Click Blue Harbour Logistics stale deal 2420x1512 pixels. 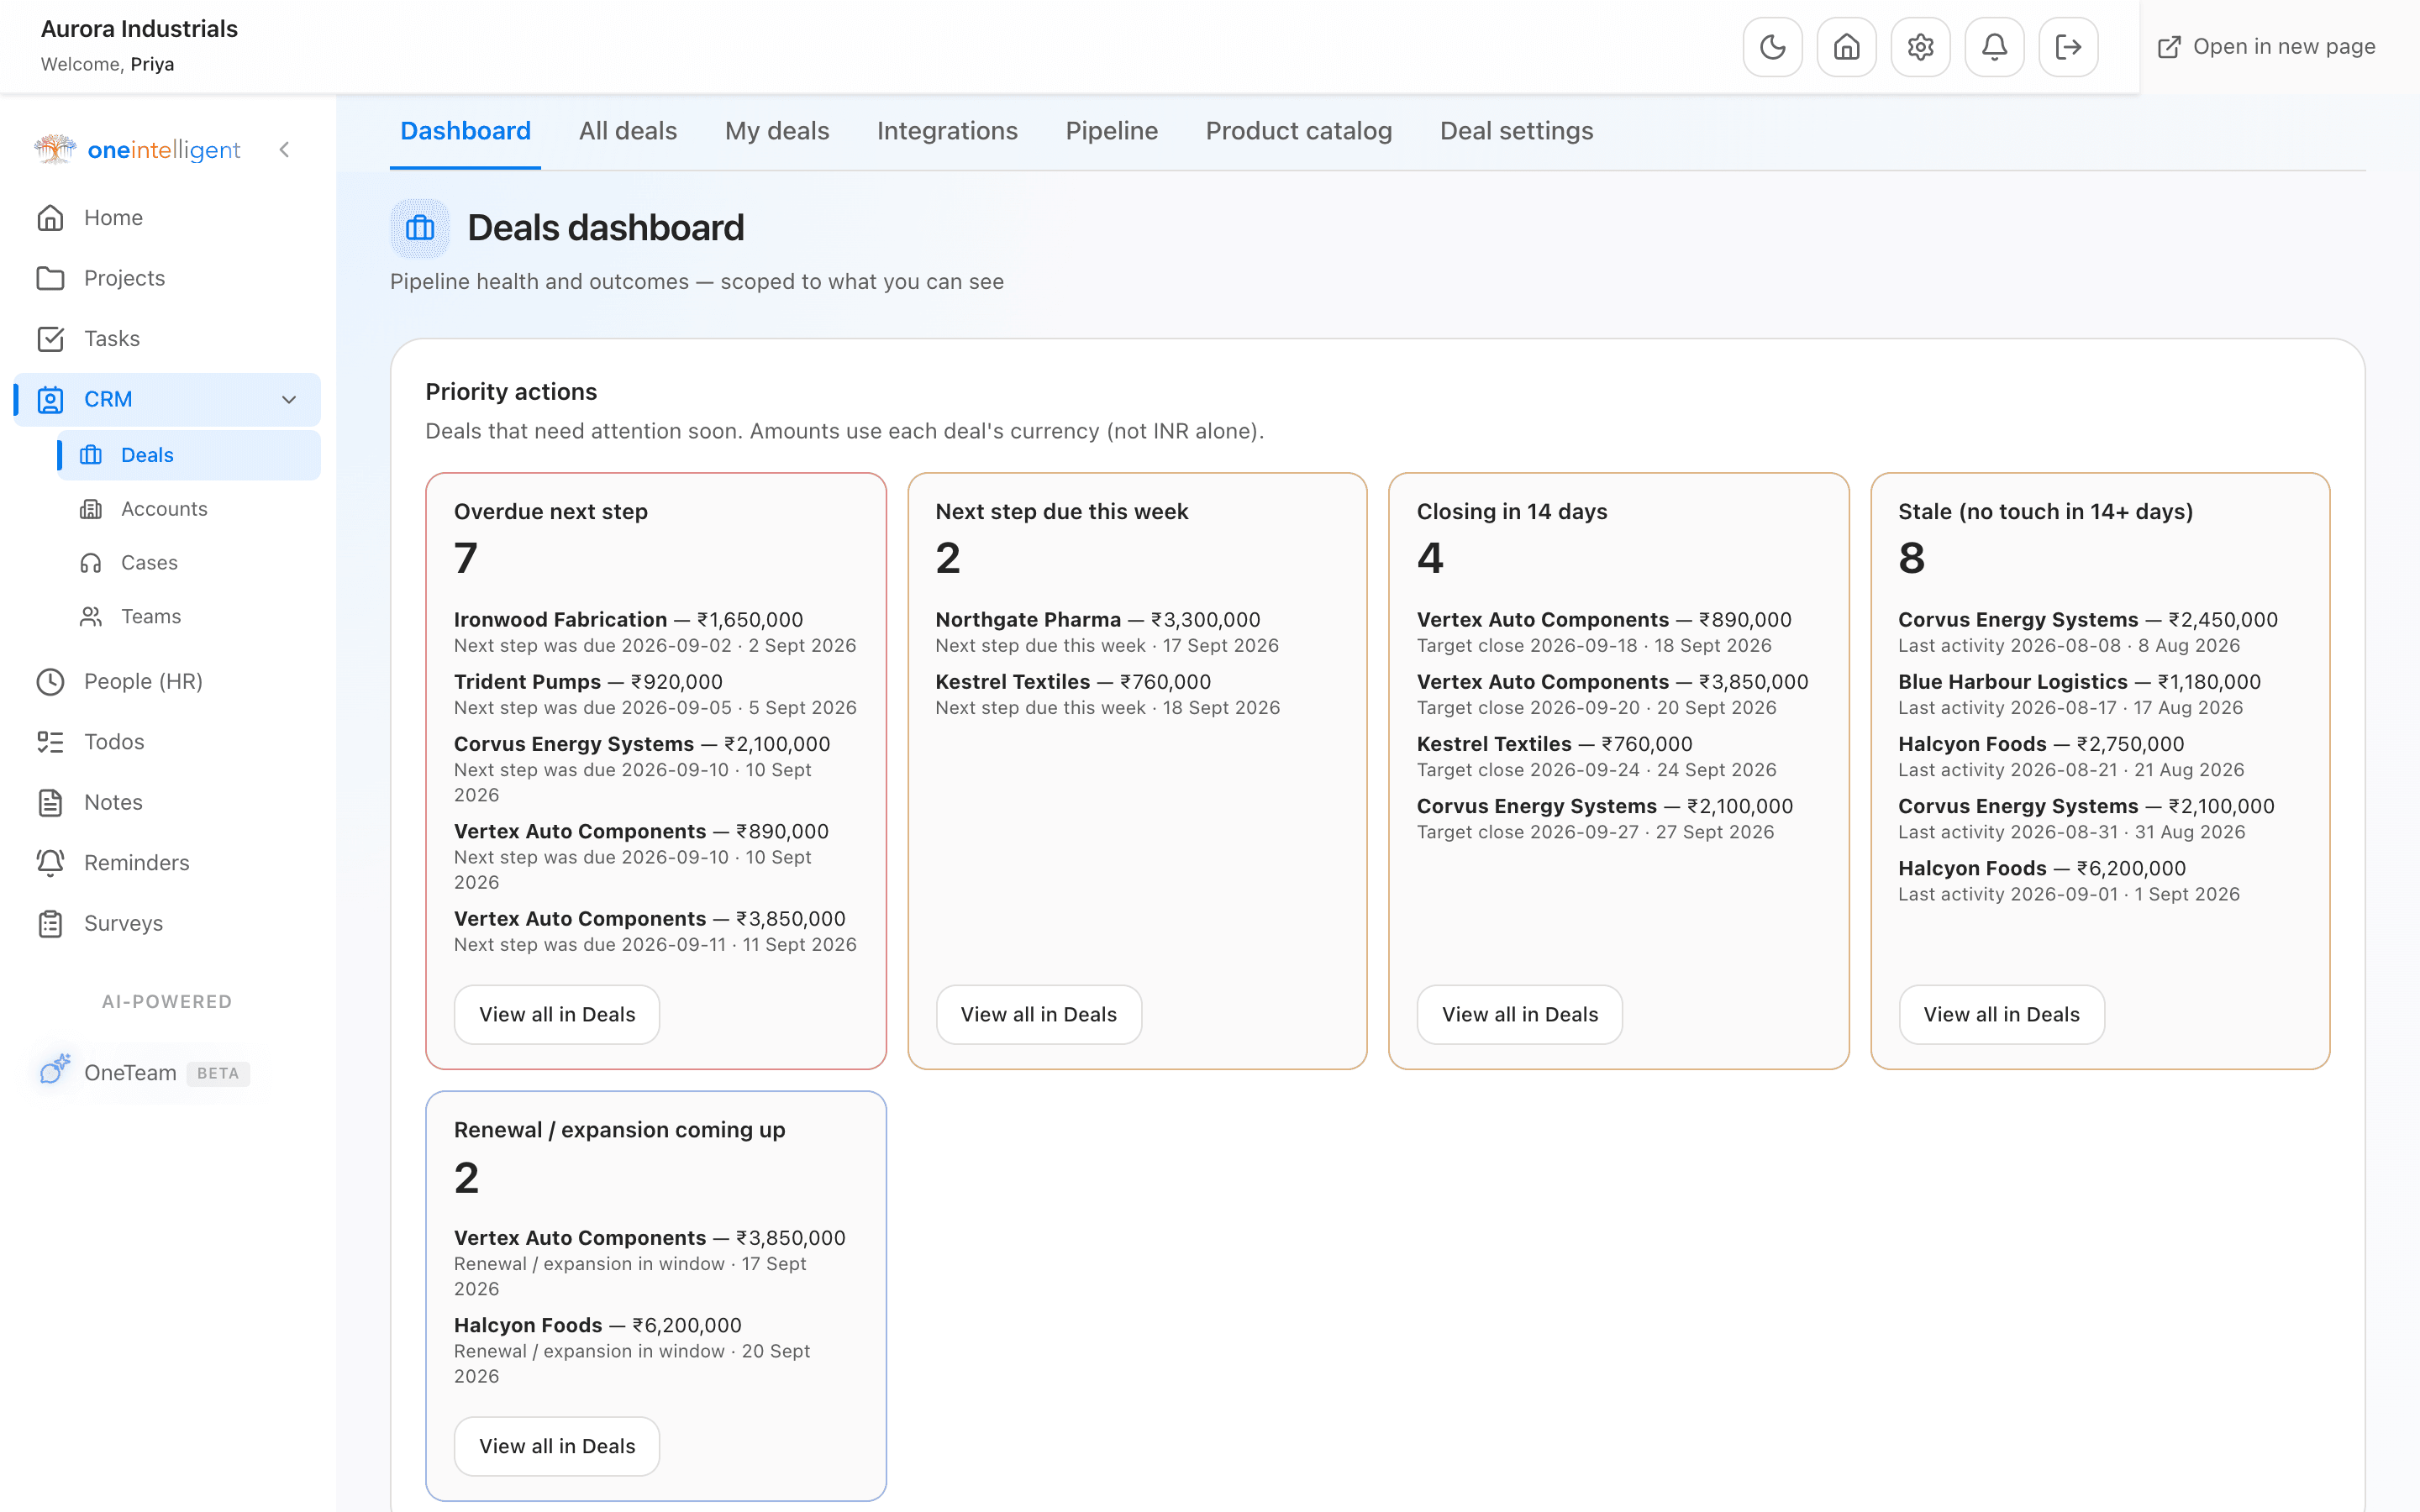[x=2079, y=694]
